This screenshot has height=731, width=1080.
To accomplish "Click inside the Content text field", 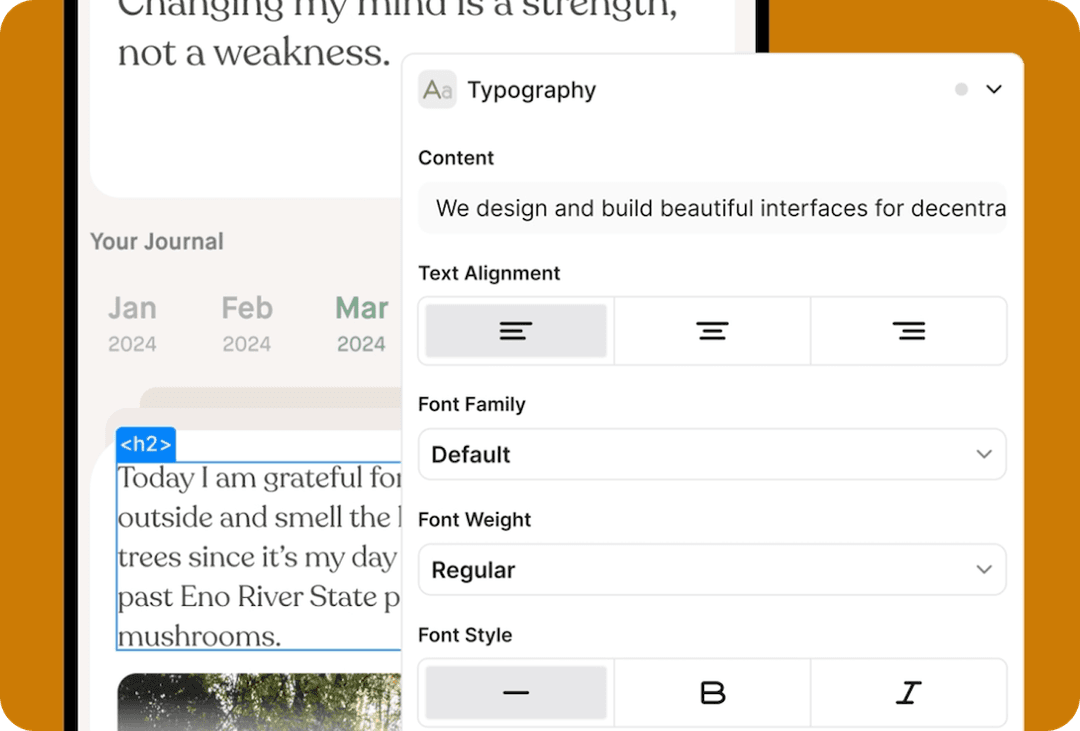I will pyautogui.click(x=712, y=208).
